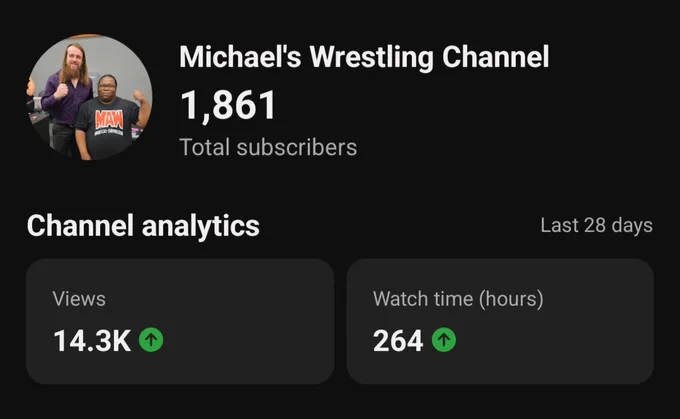This screenshot has height=419, width=680.
Task: Click the green up arrow beside Watch time
Action: pyautogui.click(x=444, y=340)
